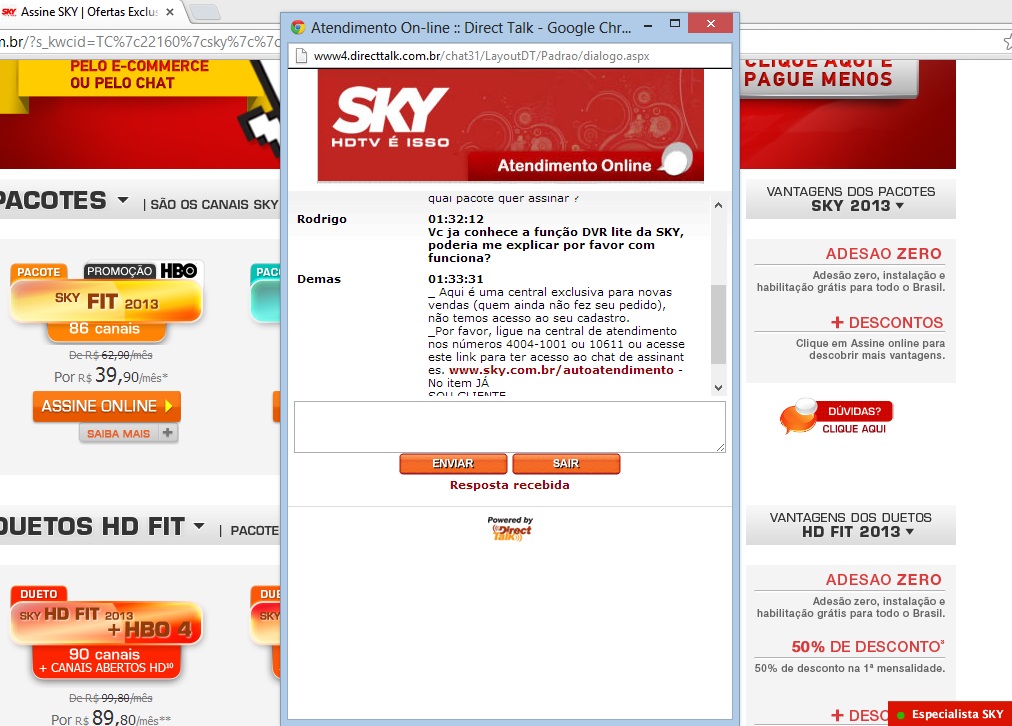This screenshot has height=726, width=1012.
Task: Click the 50% DE DESCONTO heading
Action: 868,647
